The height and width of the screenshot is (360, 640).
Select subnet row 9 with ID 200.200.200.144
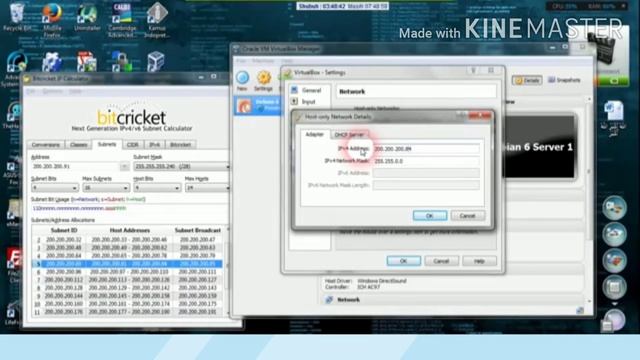[127, 296]
